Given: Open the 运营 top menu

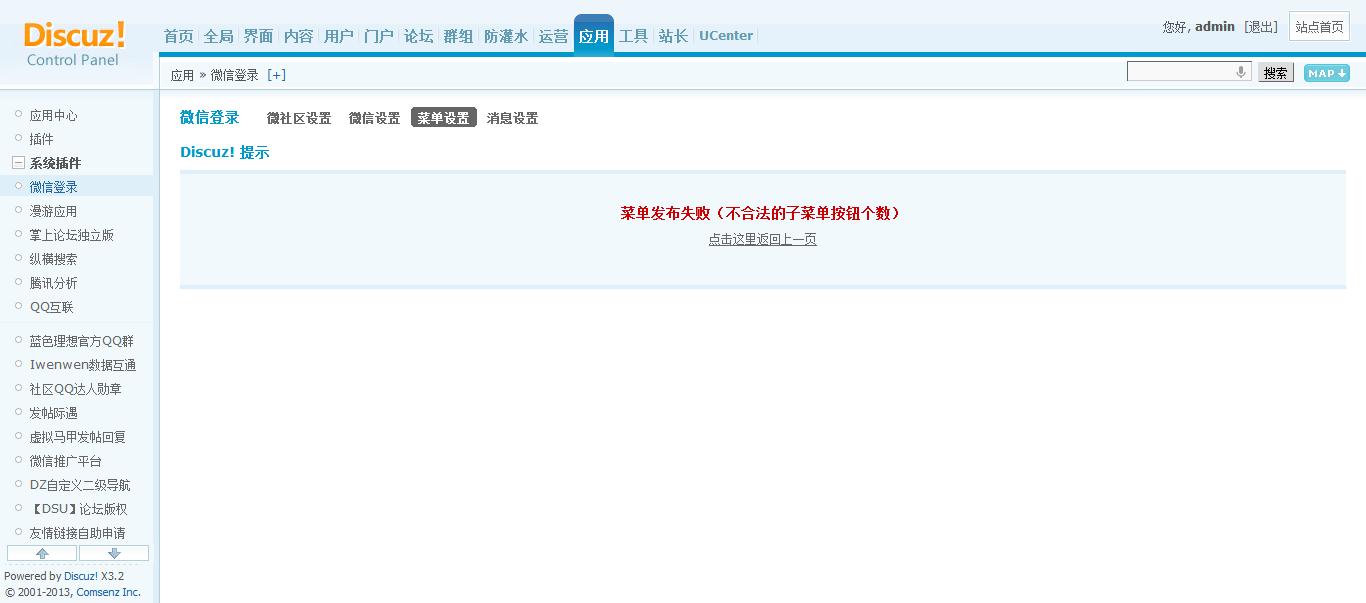Looking at the screenshot, I should pos(554,36).
